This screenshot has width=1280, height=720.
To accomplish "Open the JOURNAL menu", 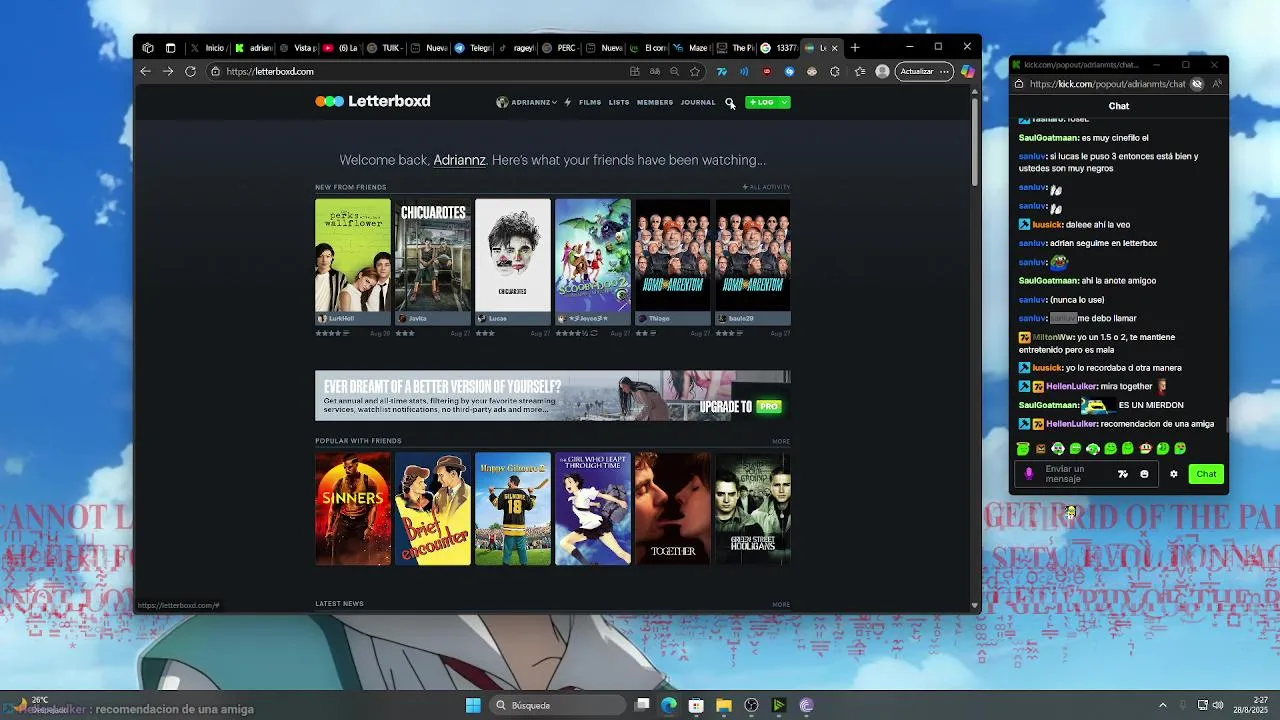I will pyautogui.click(x=698, y=102).
